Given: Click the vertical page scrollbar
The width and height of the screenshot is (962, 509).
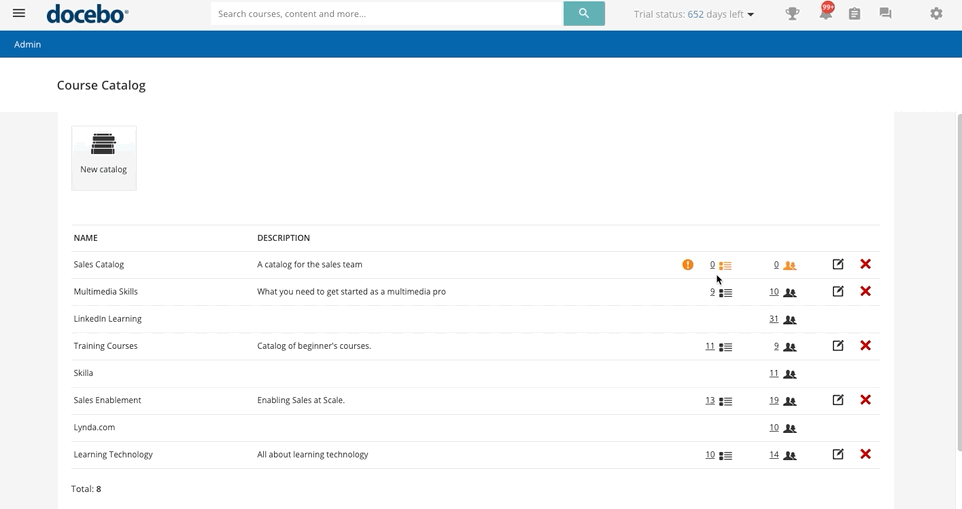Looking at the screenshot, I should [x=959, y=282].
